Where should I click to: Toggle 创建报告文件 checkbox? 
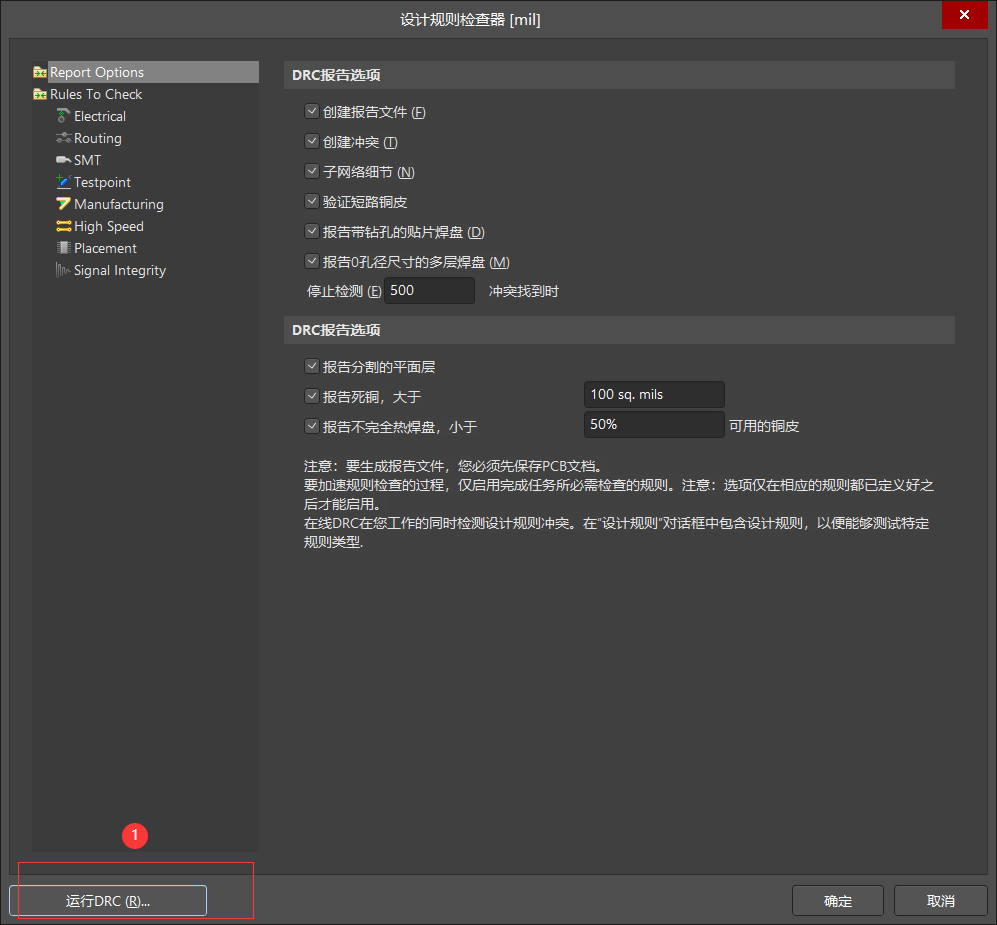click(312, 111)
